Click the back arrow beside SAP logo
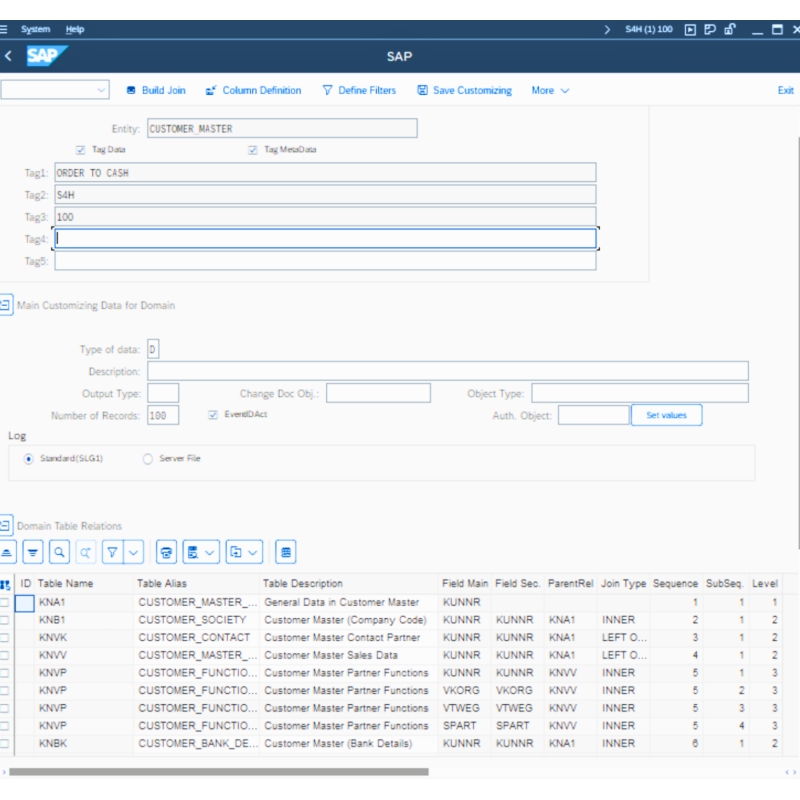This screenshot has height=800, width=800. point(9,57)
